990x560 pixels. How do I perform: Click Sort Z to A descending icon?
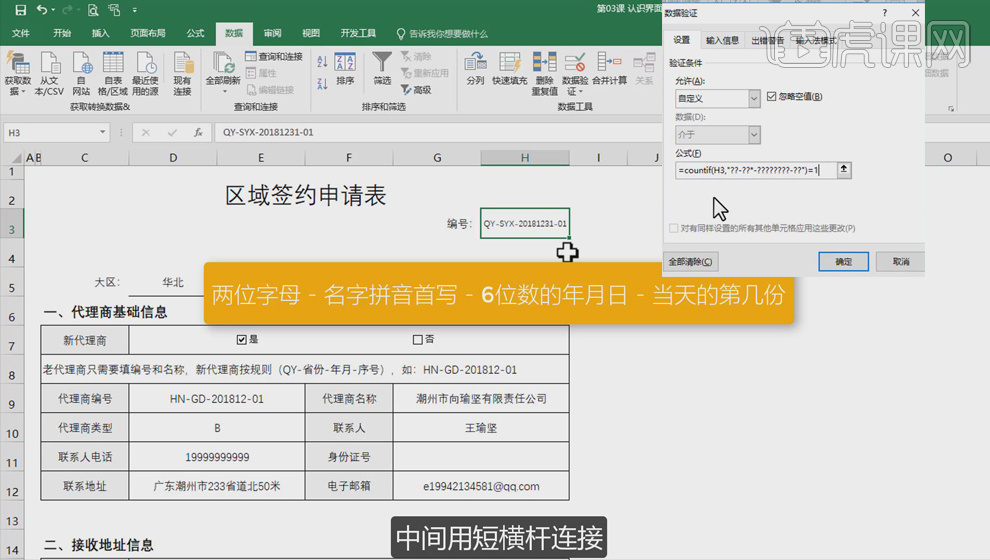pyautogui.click(x=322, y=83)
